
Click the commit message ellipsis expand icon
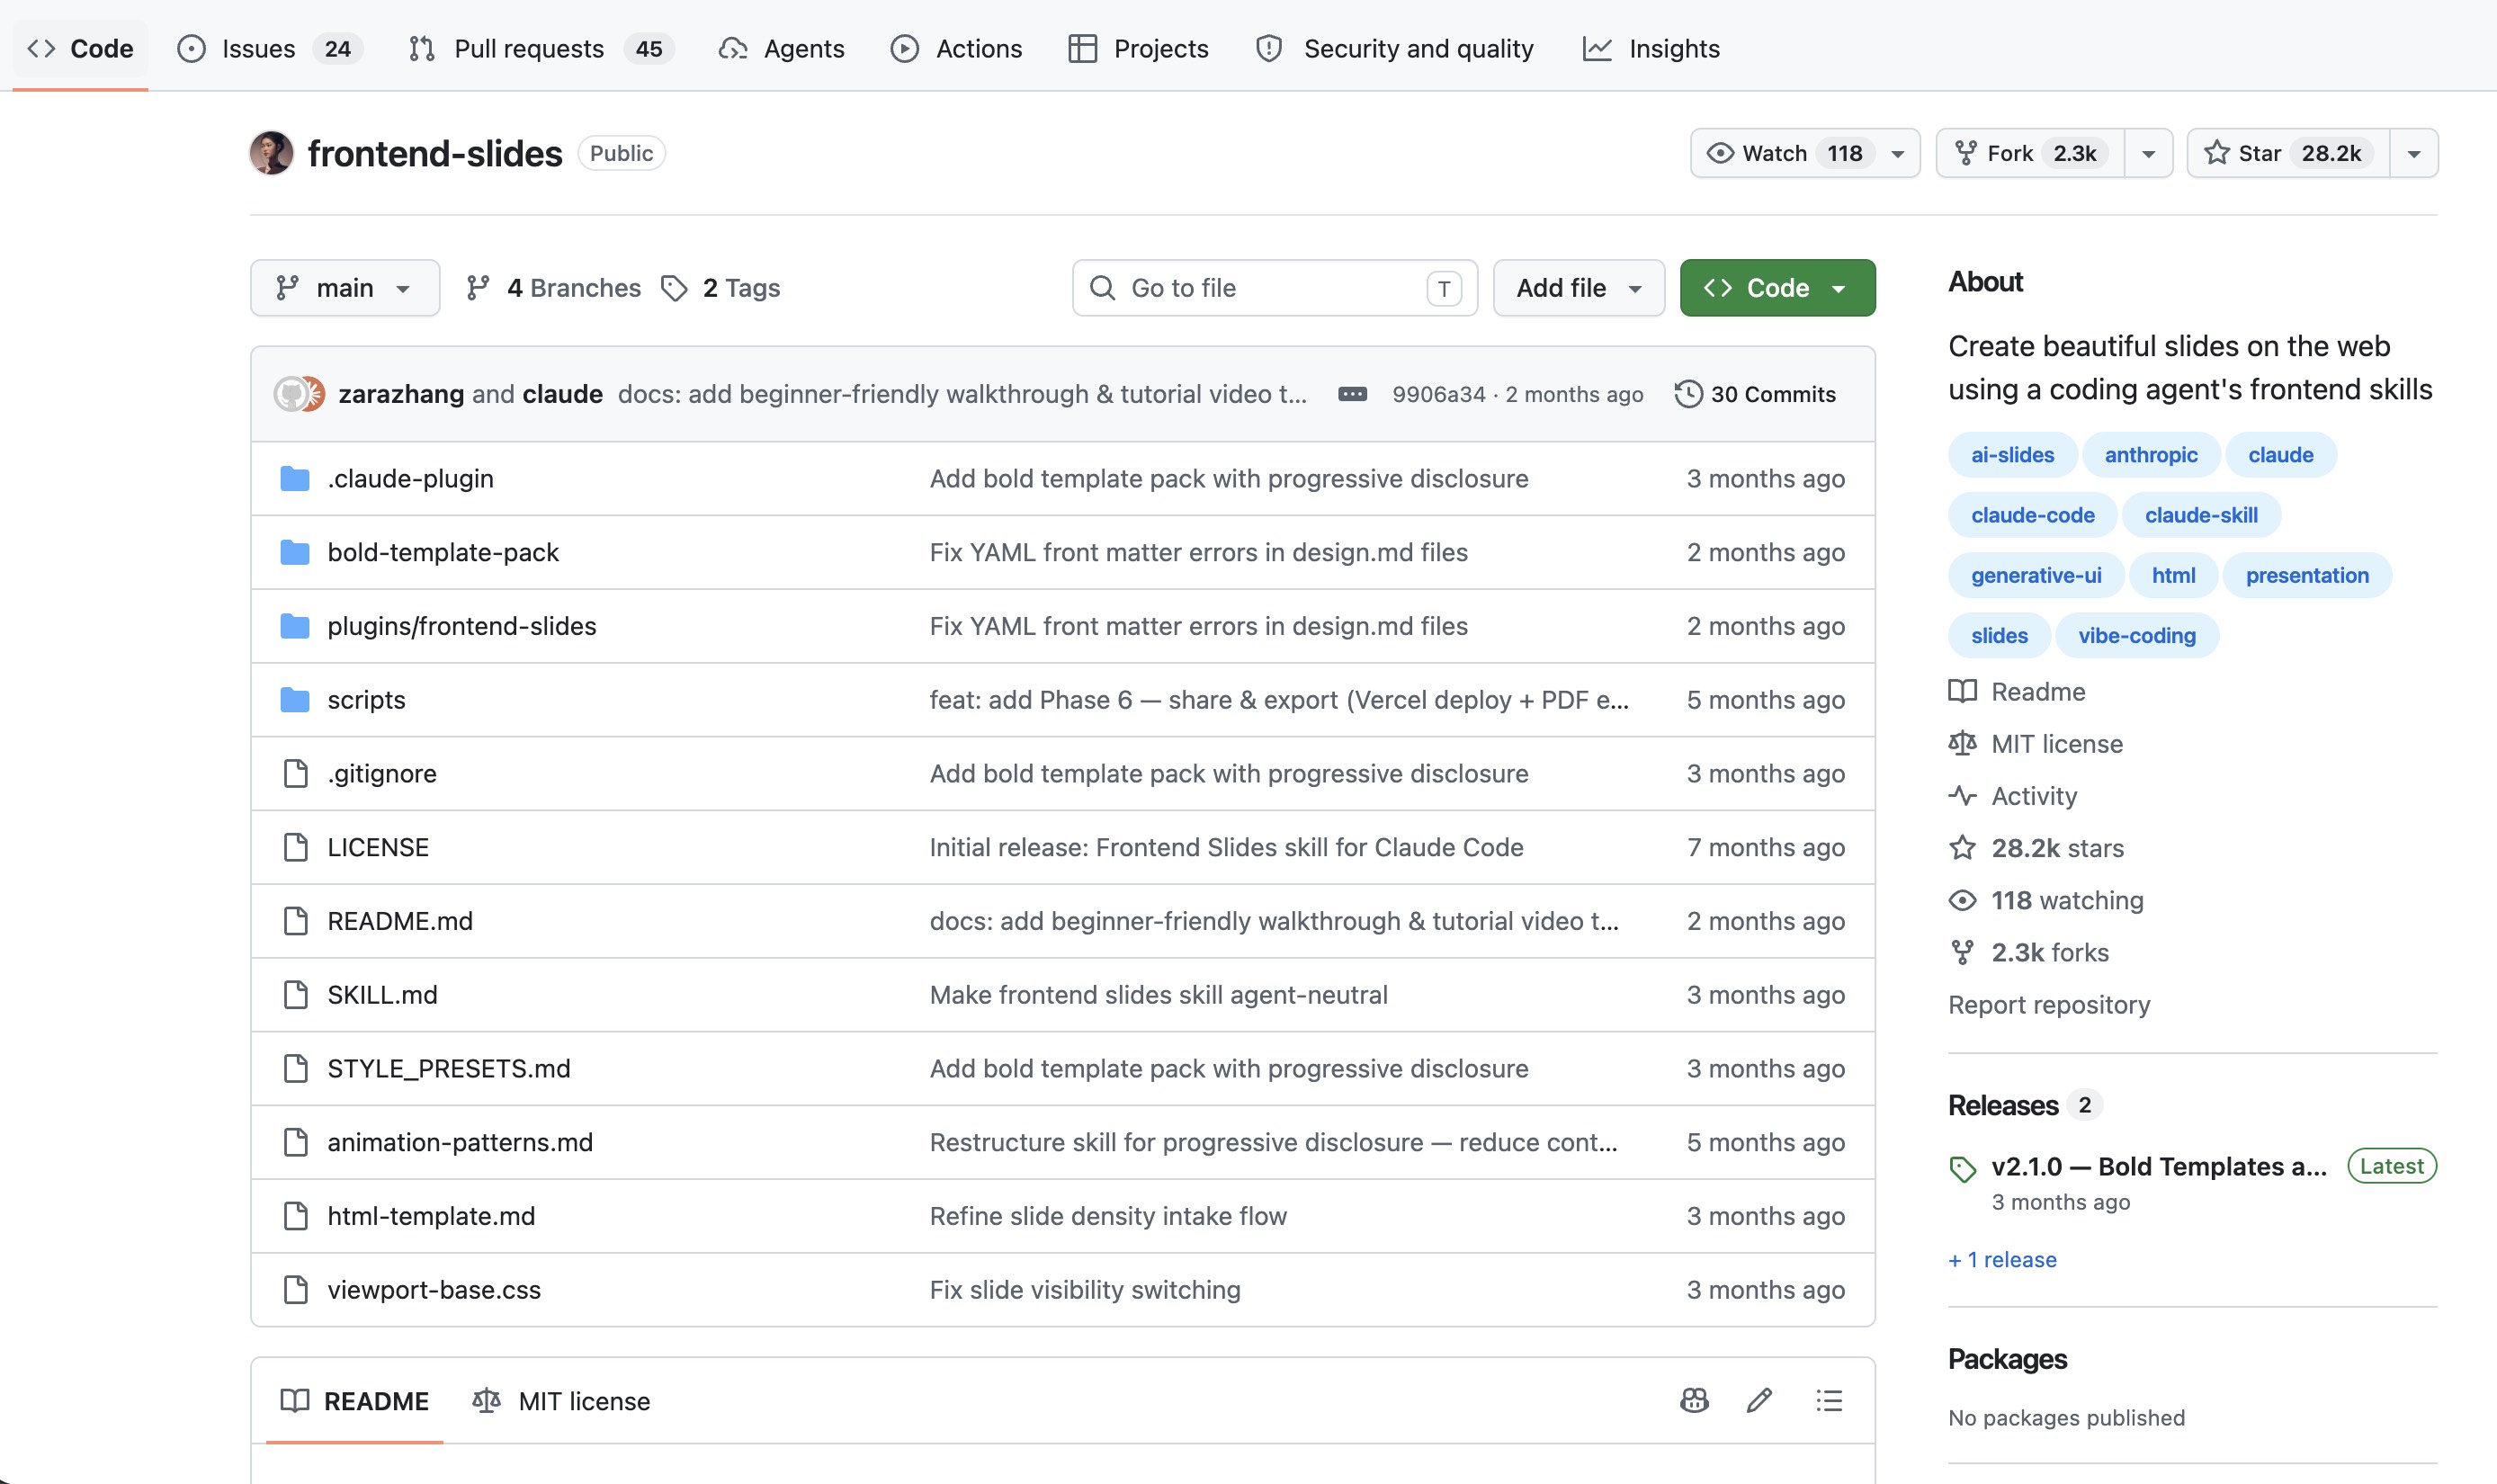pos(1352,394)
